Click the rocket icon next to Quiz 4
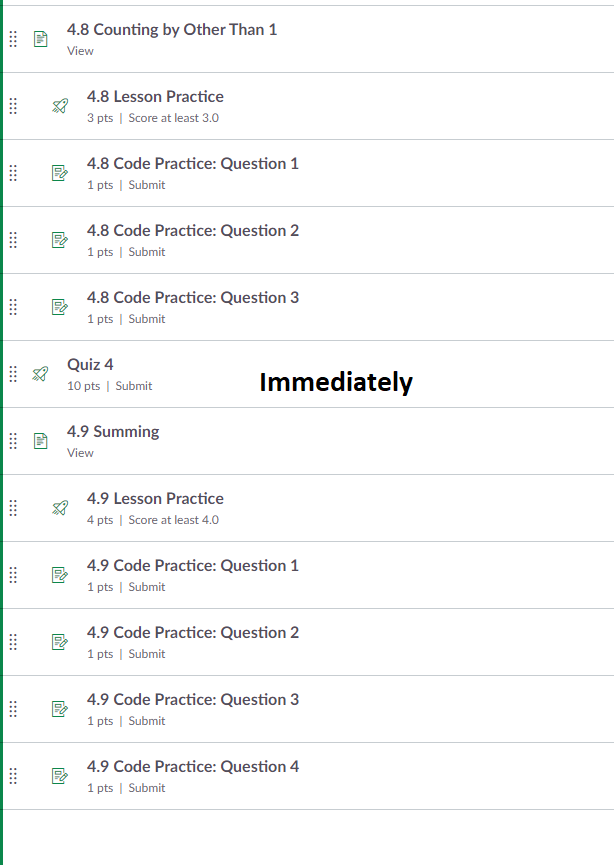614x865 pixels. 40,374
